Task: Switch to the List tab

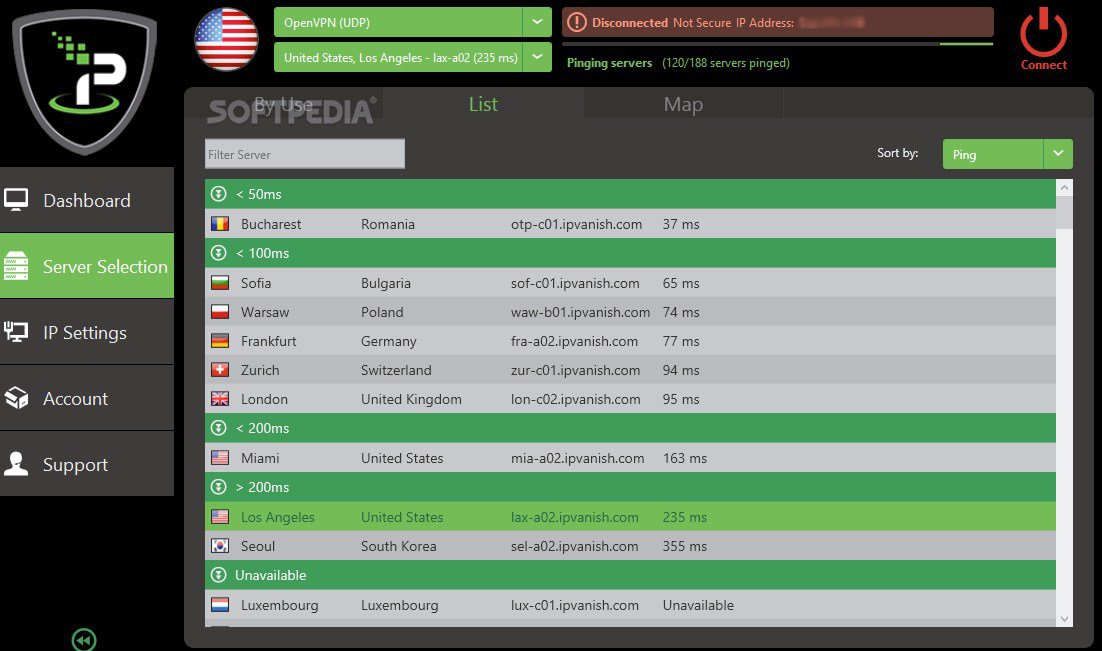Action: tap(484, 104)
